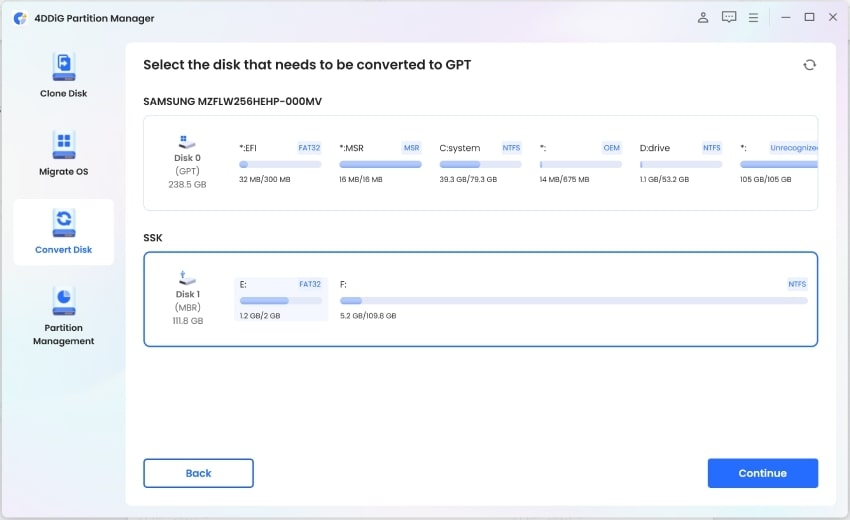This screenshot has height=520, width=850.
Task: Click the refresh disk list icon
Action: [x=809, y=65]
